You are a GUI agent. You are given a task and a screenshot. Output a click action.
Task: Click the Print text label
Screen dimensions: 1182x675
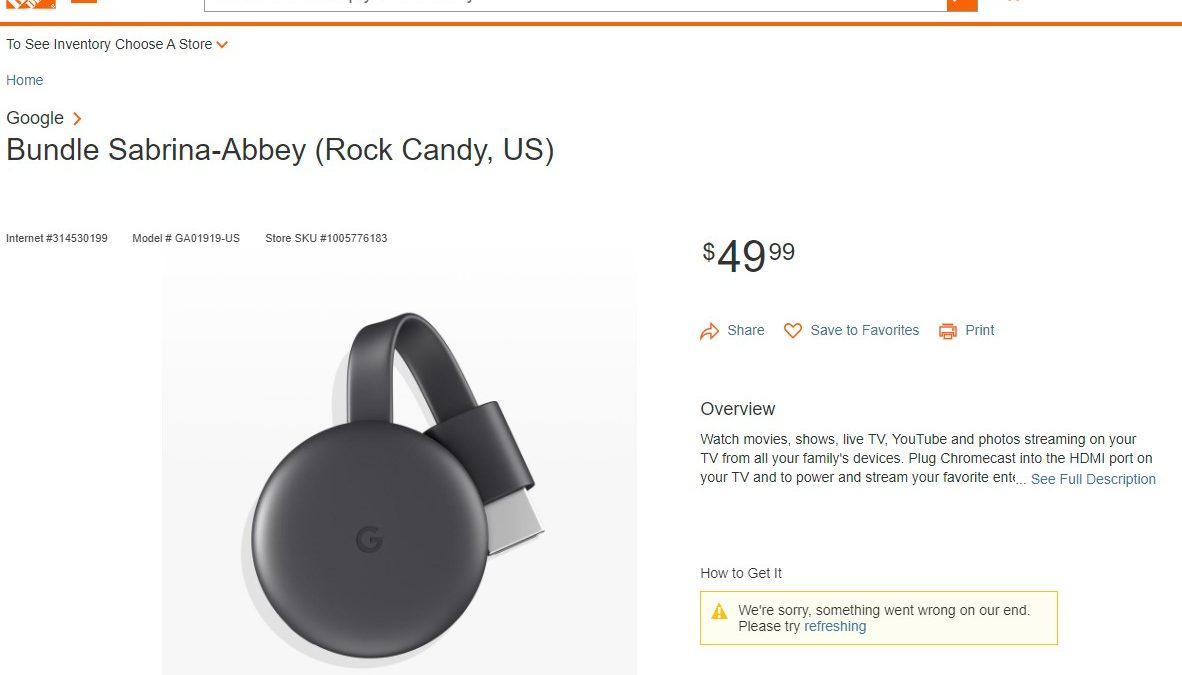(x=980, y=331)
